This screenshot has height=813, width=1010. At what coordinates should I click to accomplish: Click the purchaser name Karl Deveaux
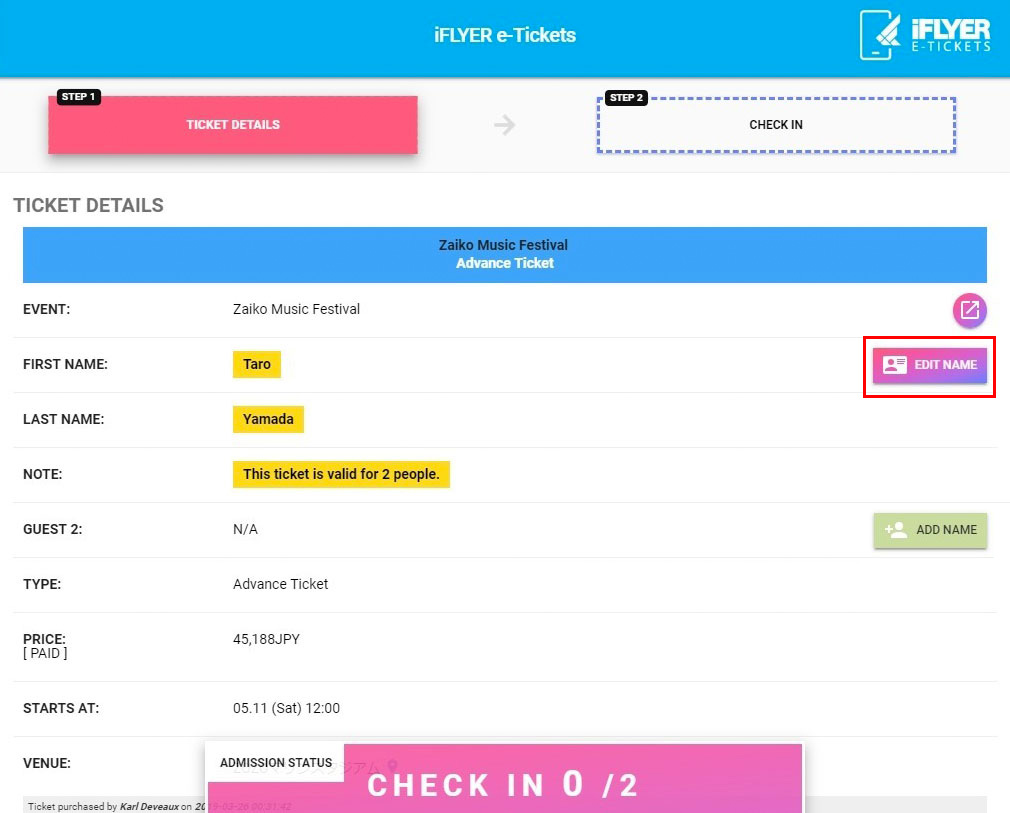pyautogui.click(x=149, y=807)
